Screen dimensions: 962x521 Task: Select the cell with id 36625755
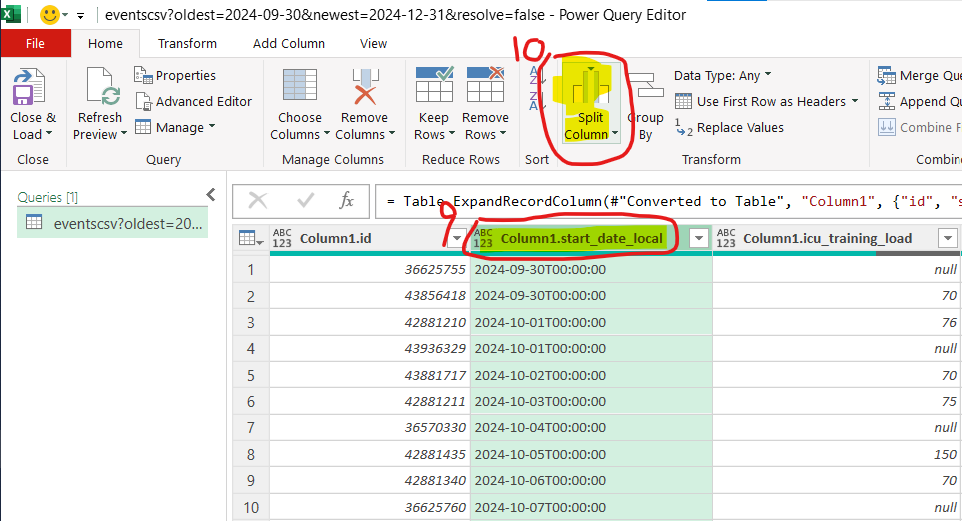tap(370, 269)
